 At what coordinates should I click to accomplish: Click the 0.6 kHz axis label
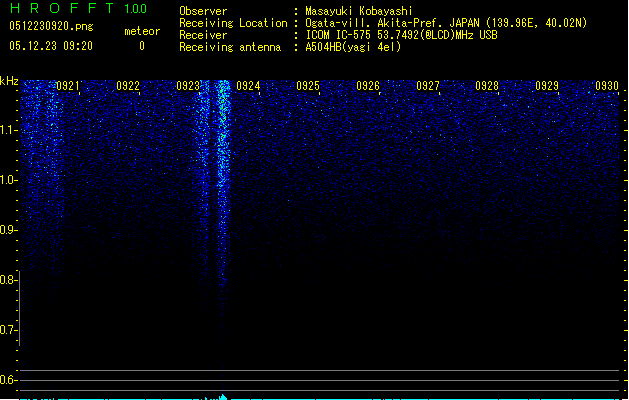point(8,380)
